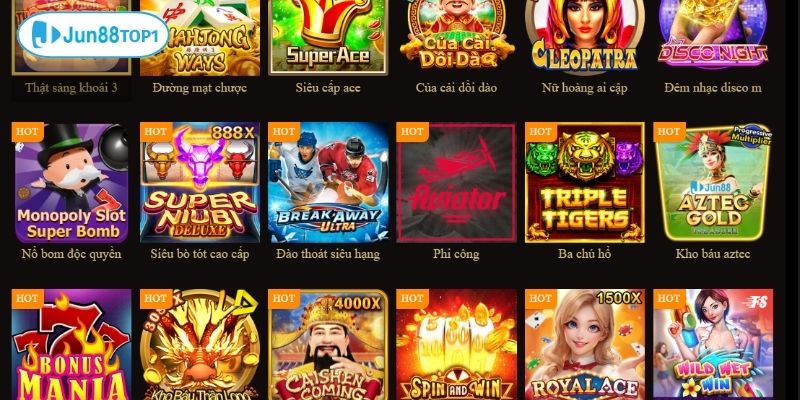Open the Break Away Ultra hockey game

click(x=328, y=182)
